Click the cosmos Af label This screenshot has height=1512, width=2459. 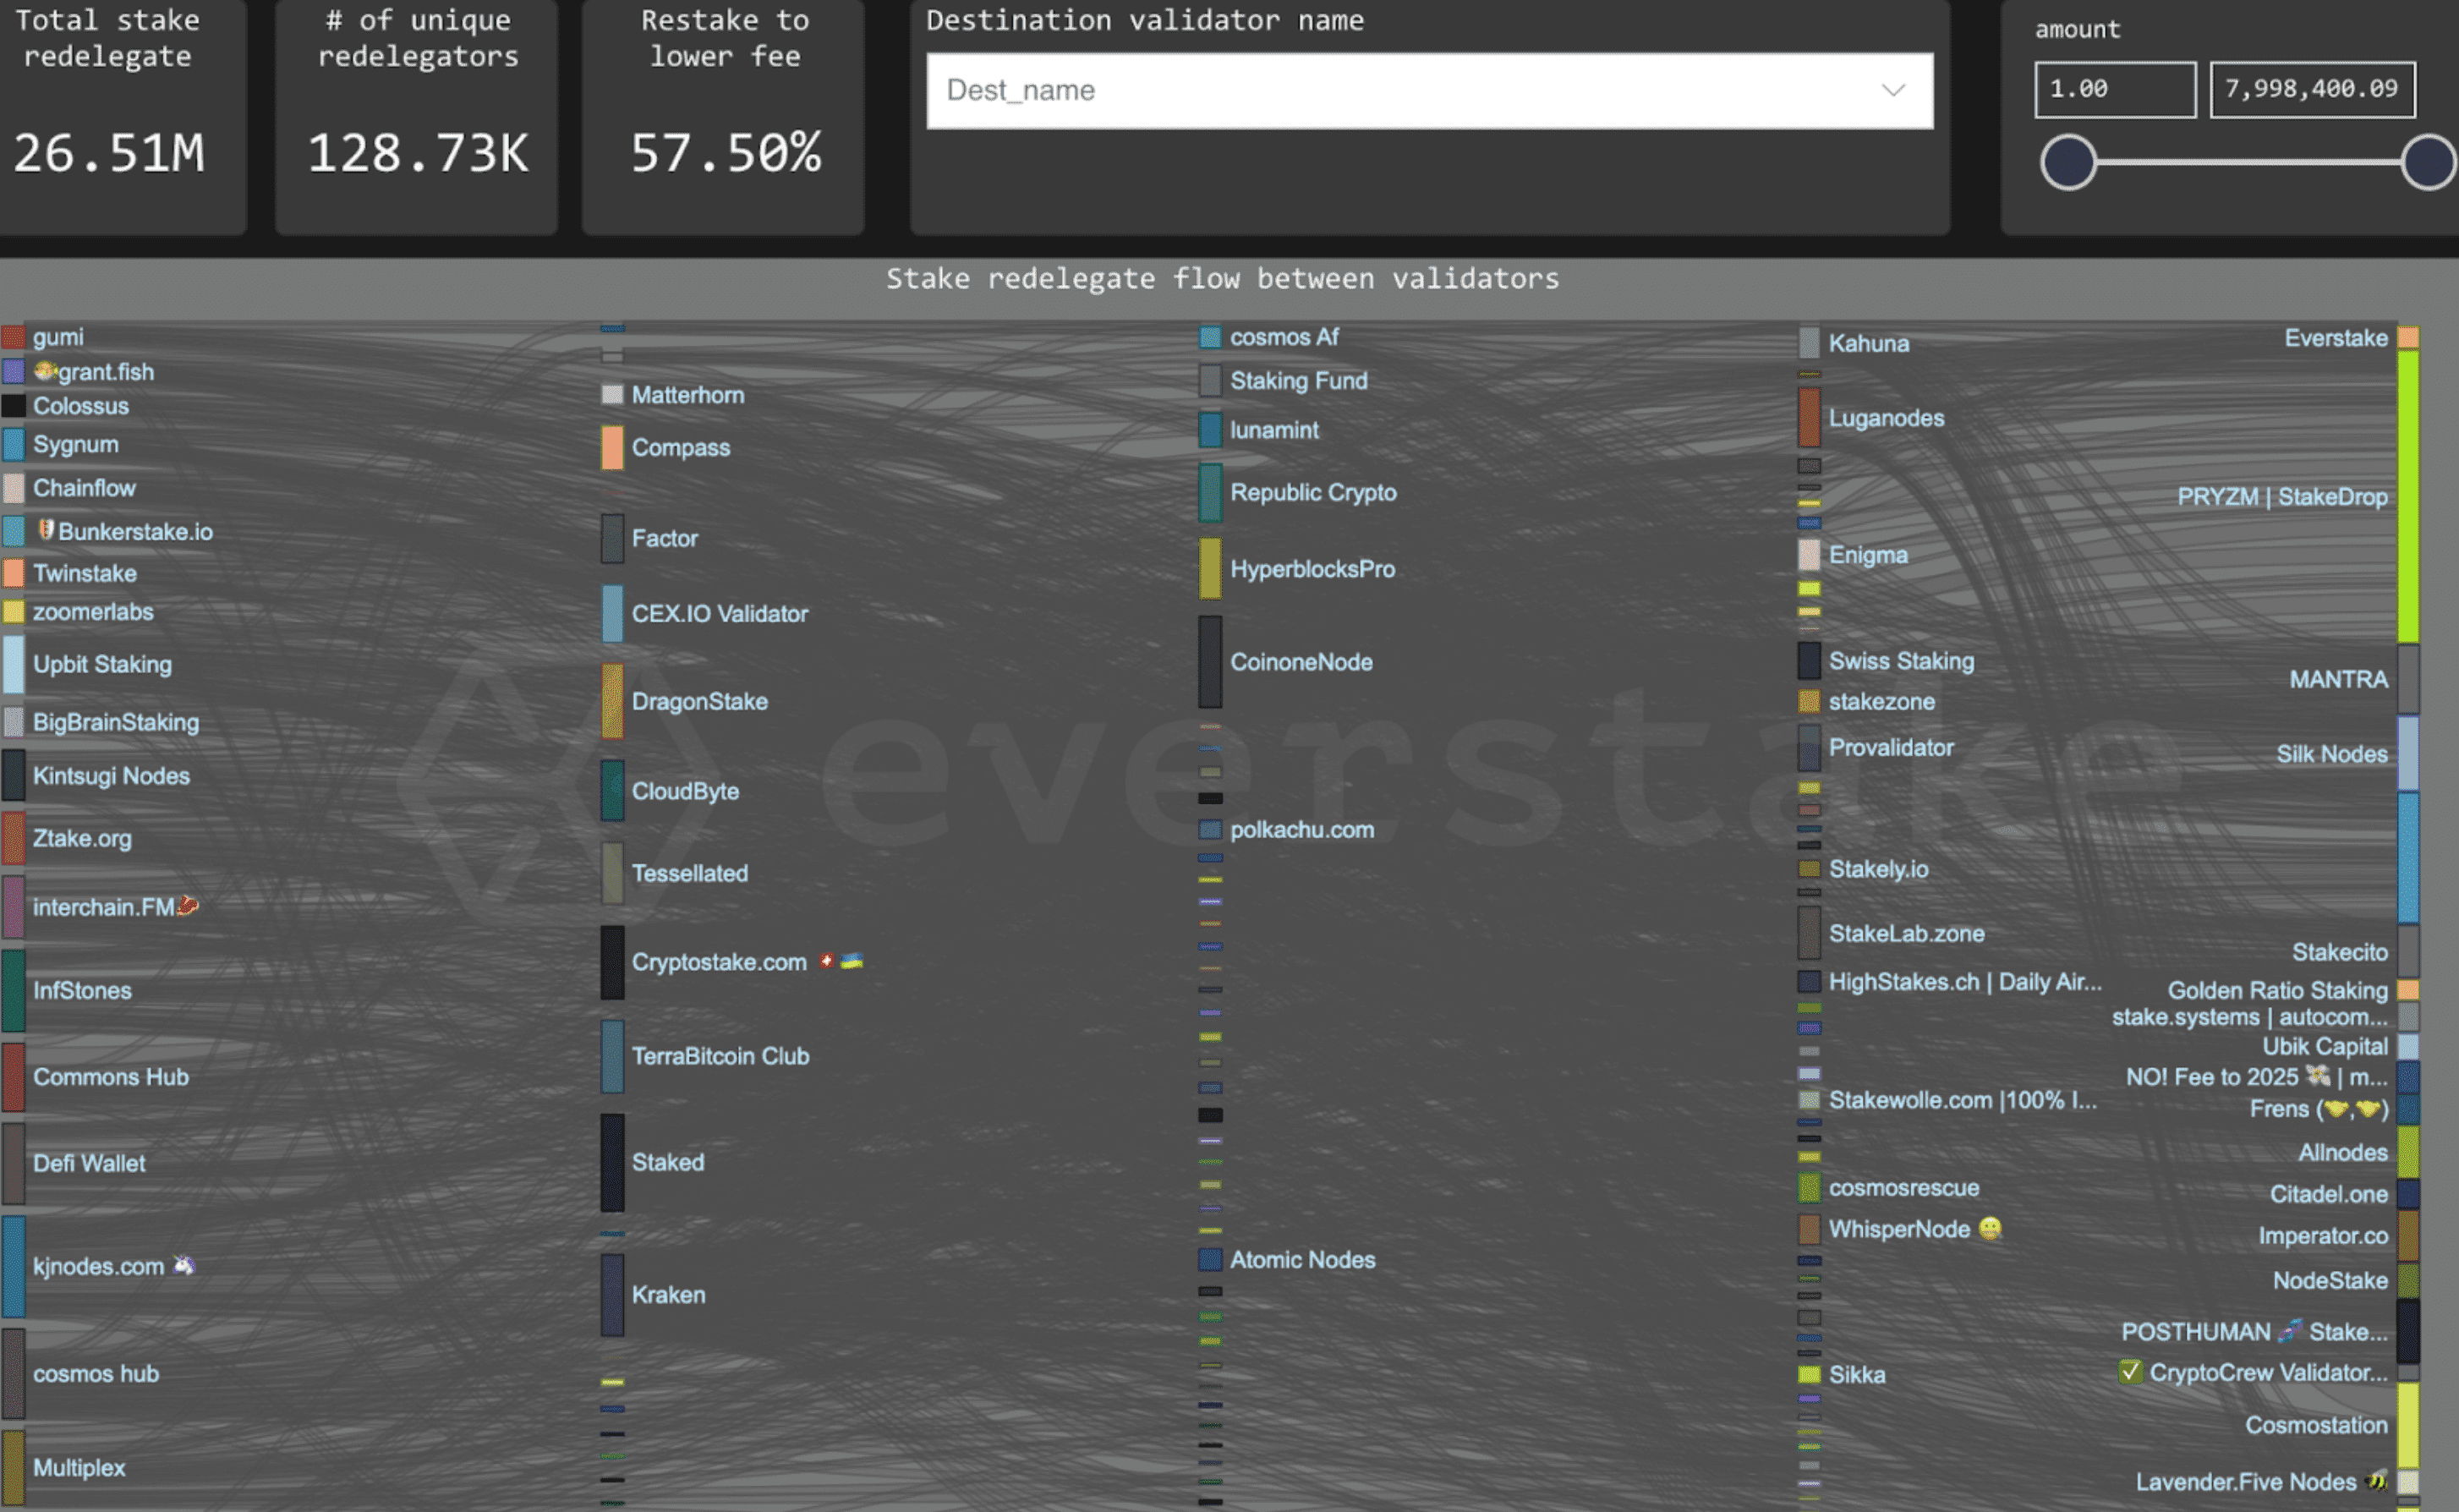(1284, 337)
